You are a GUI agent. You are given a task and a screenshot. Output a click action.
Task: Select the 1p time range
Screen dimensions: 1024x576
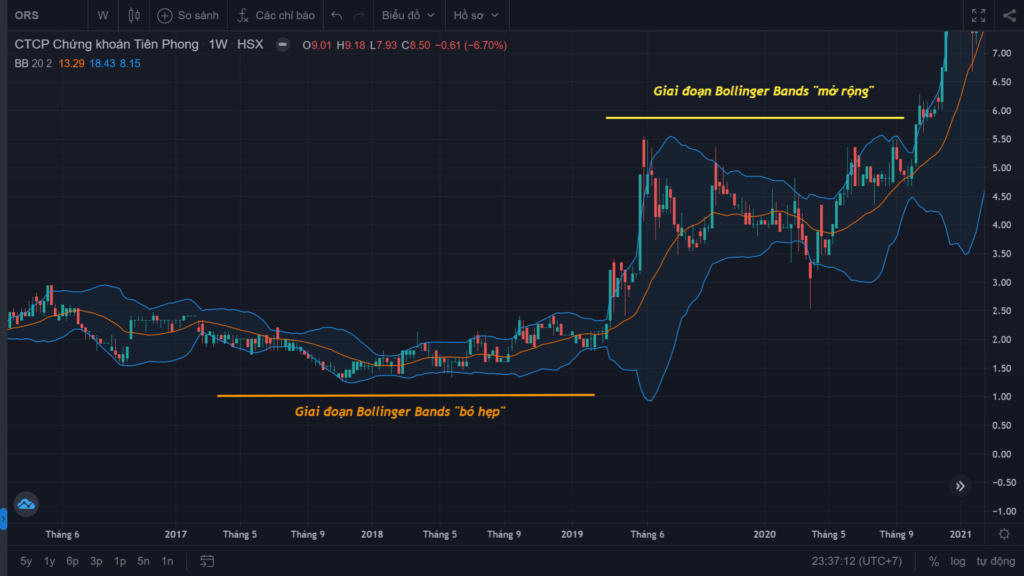120,561
